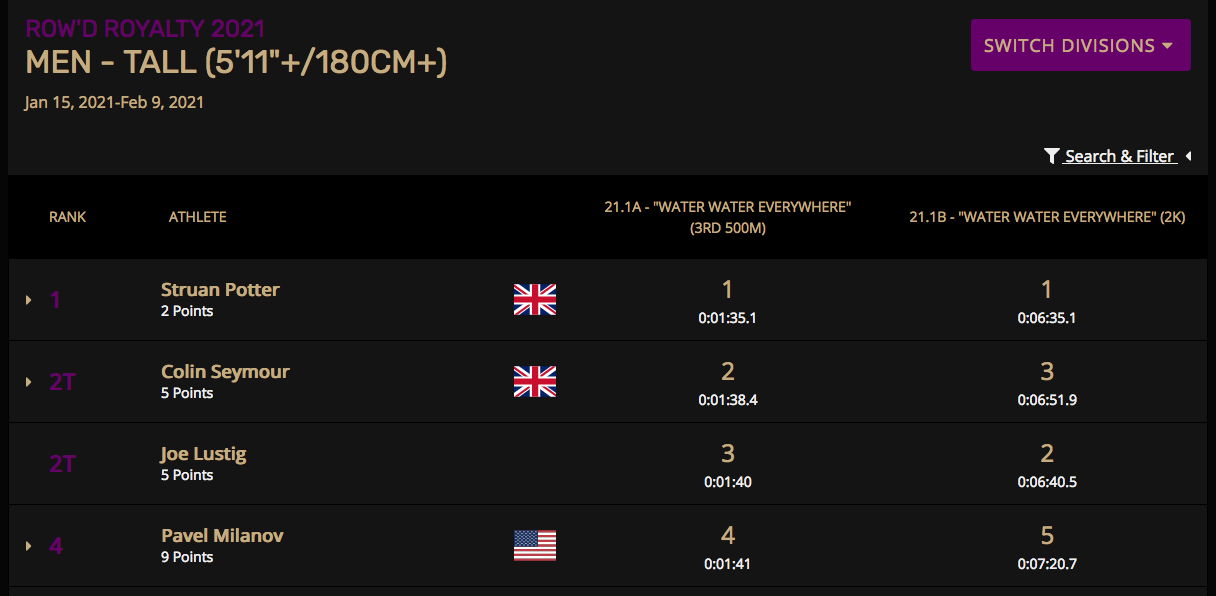Click Colin Seymour's UK flag icon

tap(535, 382)
